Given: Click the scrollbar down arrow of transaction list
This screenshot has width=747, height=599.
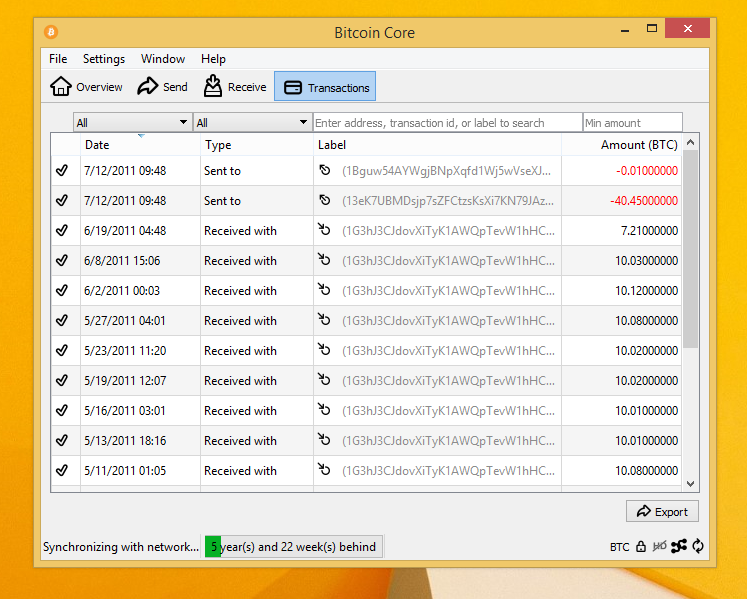Looking at the screenshot, I should tap(690, 484).
